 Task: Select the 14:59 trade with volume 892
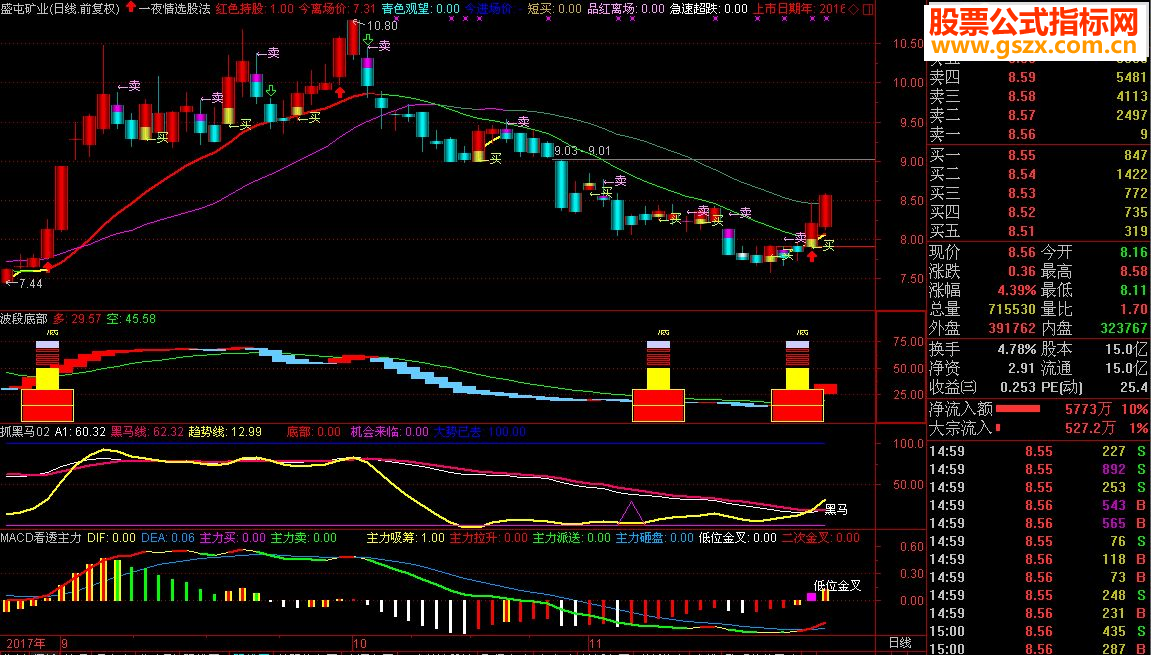click(1038, 469)
